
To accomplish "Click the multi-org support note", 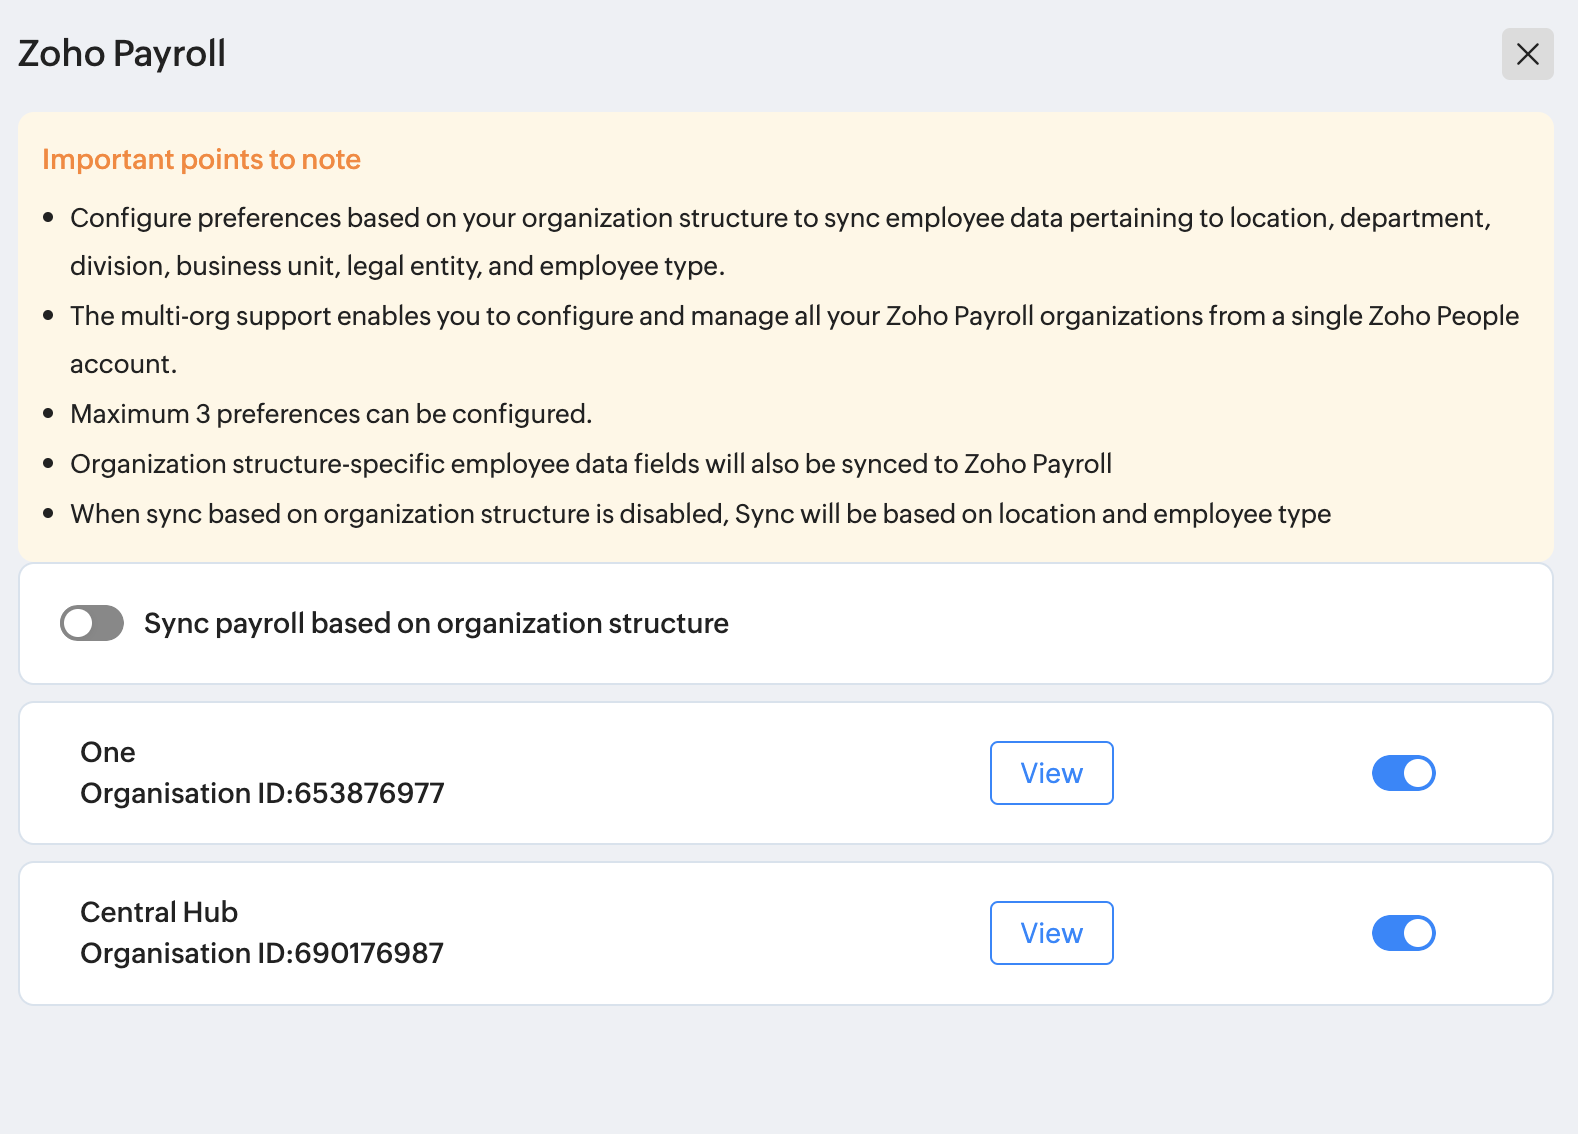I will tap(794, 316).
